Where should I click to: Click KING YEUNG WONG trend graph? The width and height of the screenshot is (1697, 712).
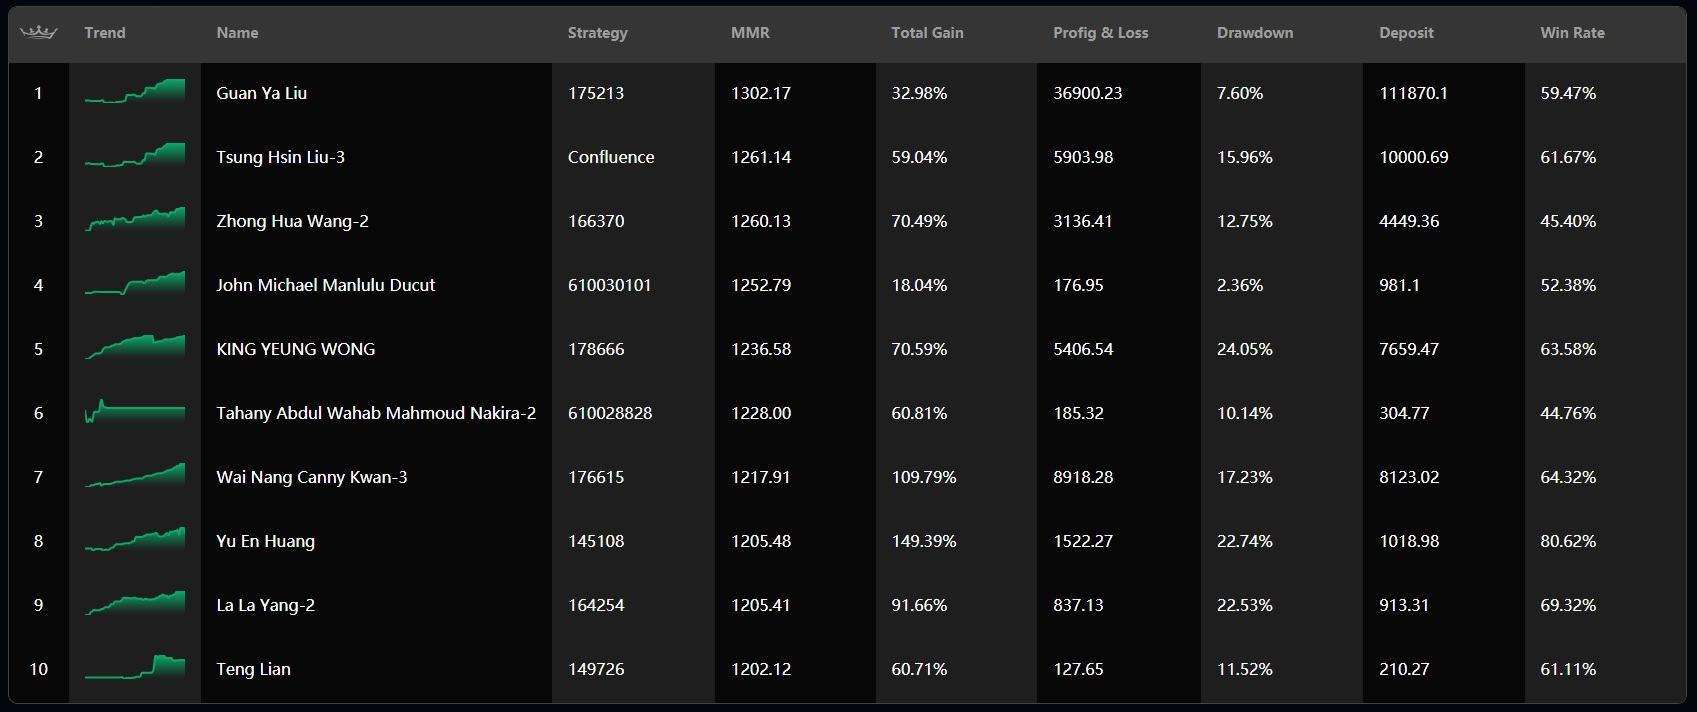135,347
